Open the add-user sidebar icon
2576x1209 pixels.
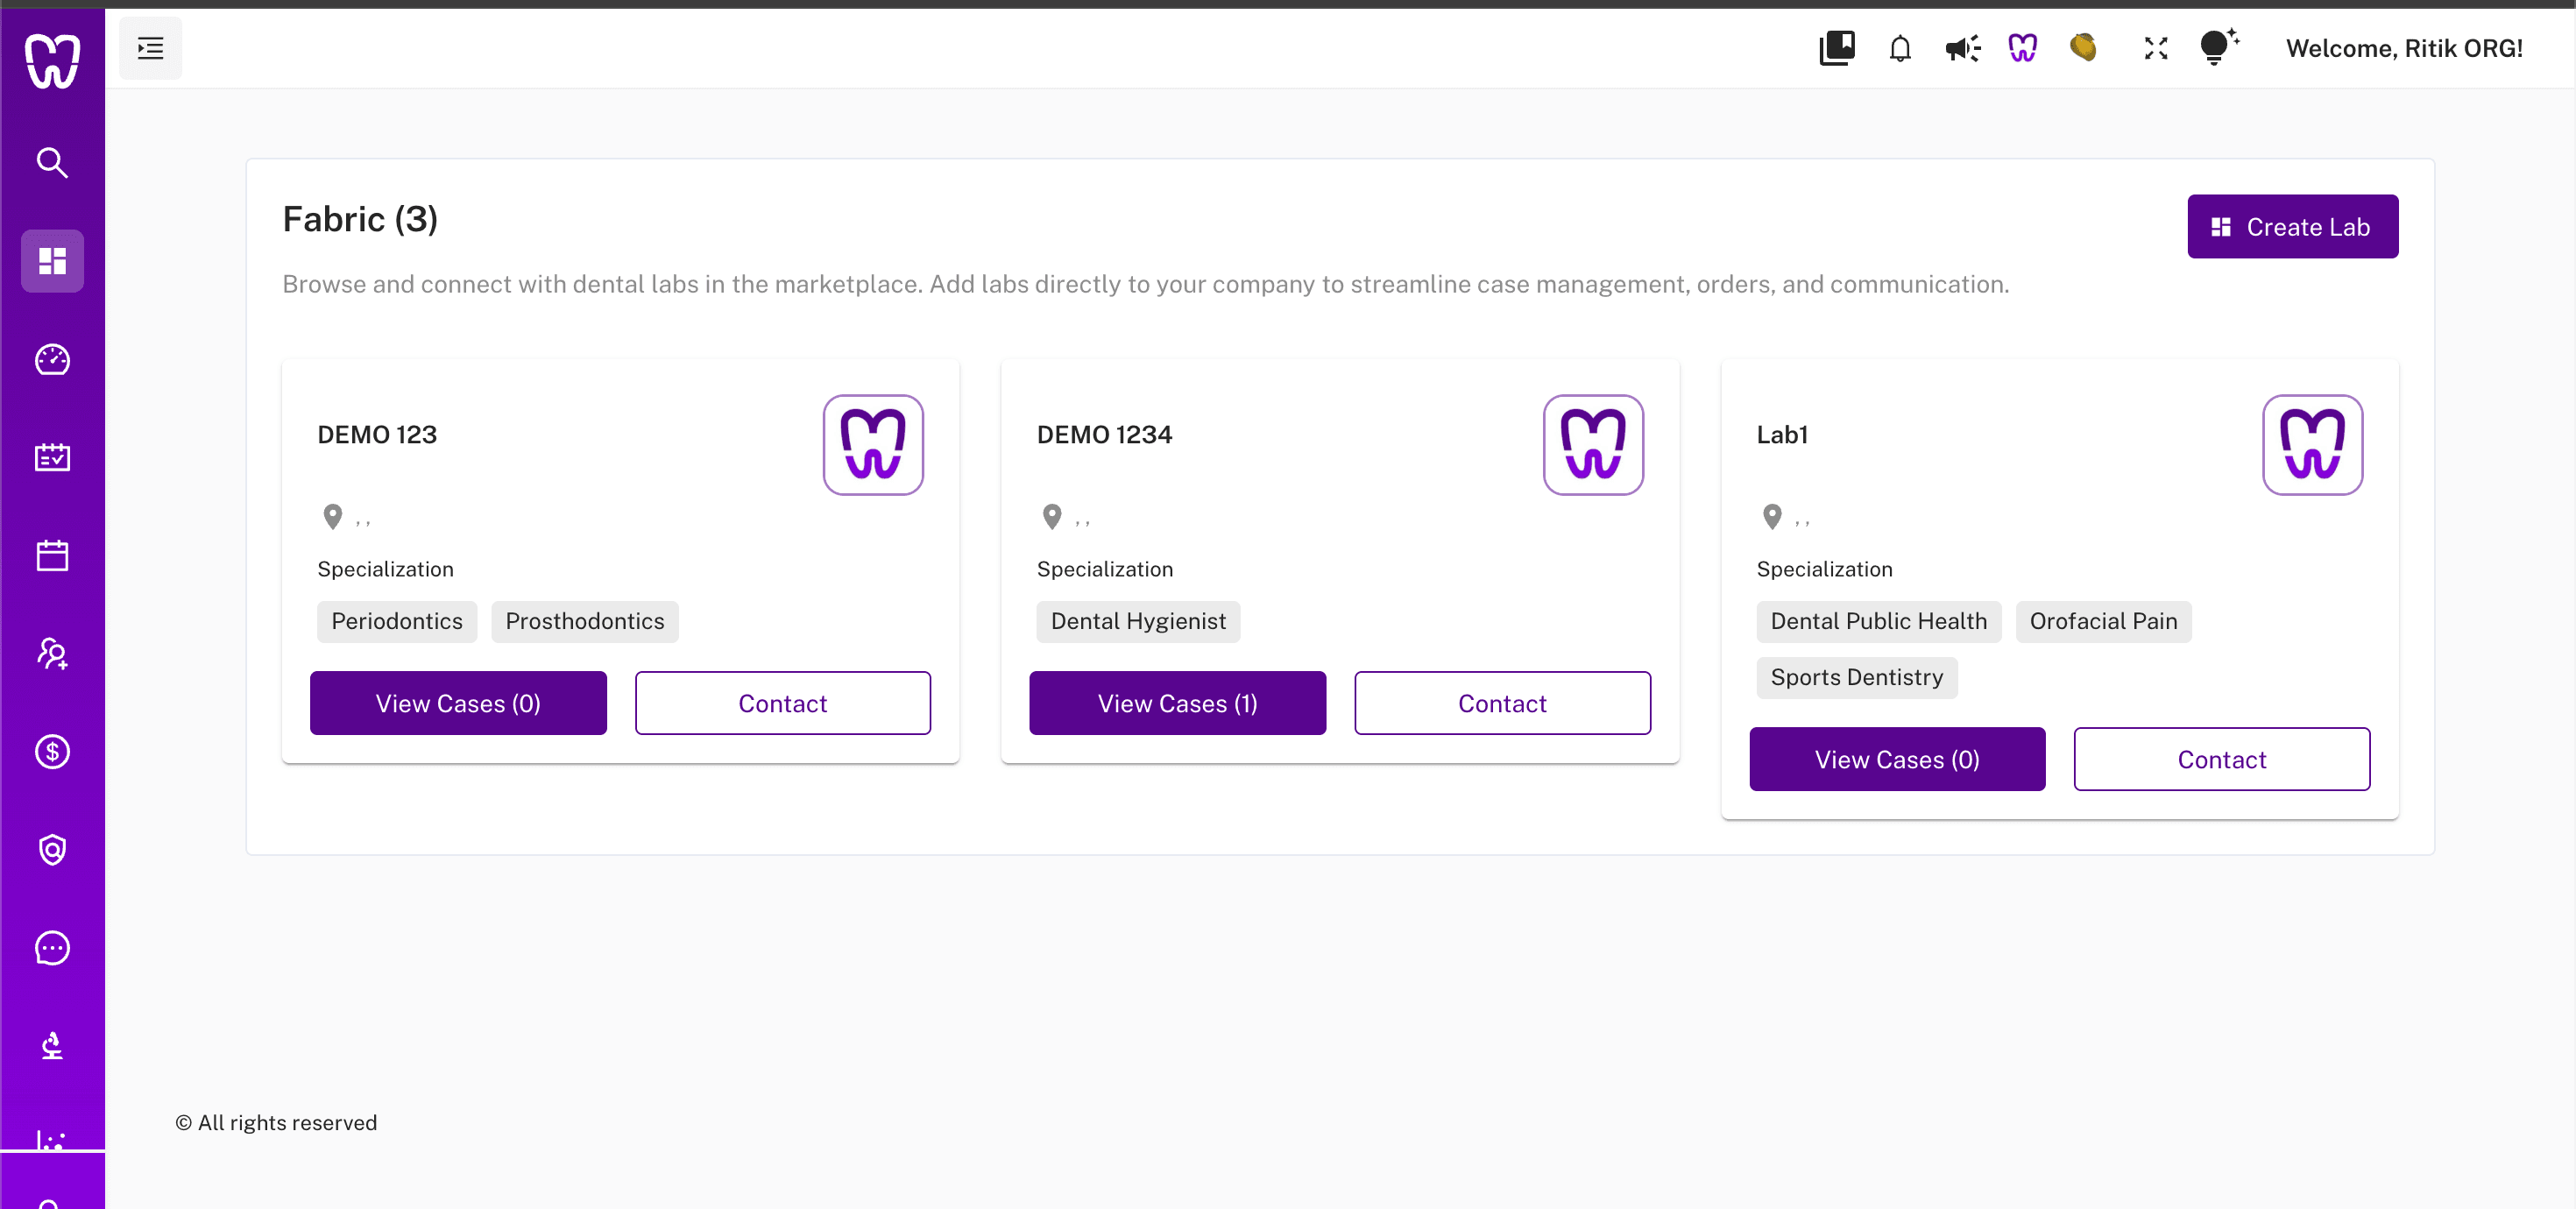coord(52,653)
